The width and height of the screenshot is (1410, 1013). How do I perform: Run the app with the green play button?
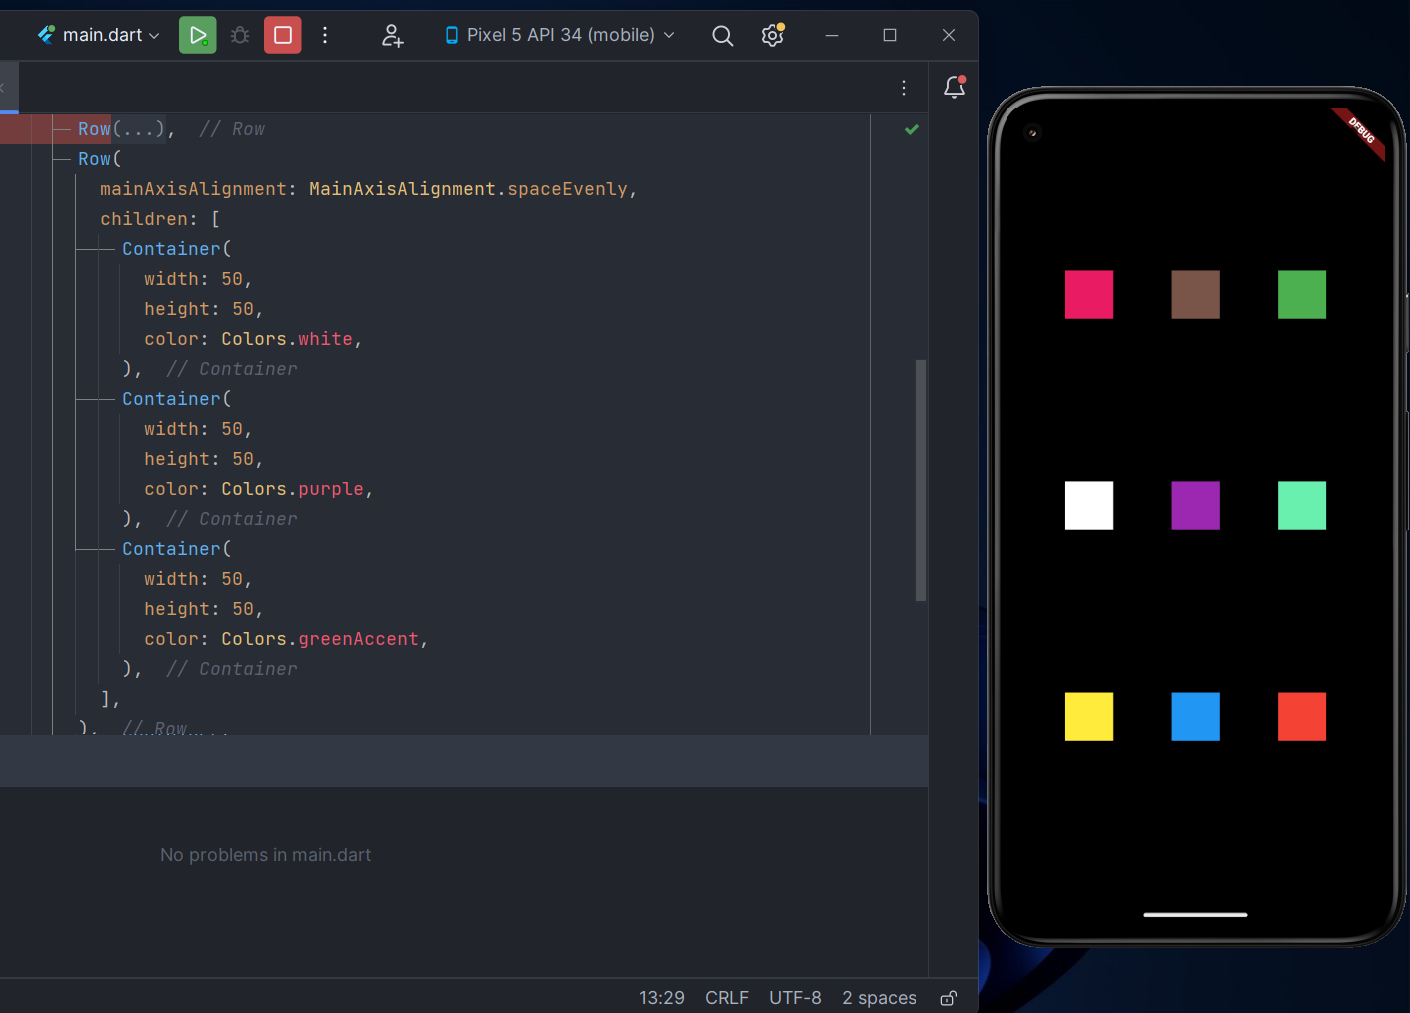198,35
